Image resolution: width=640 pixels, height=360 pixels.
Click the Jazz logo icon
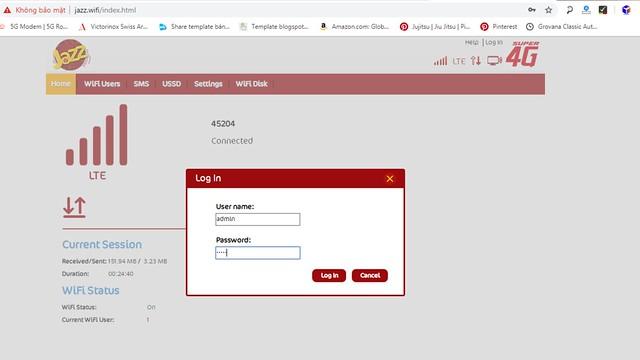coord(71,55)
